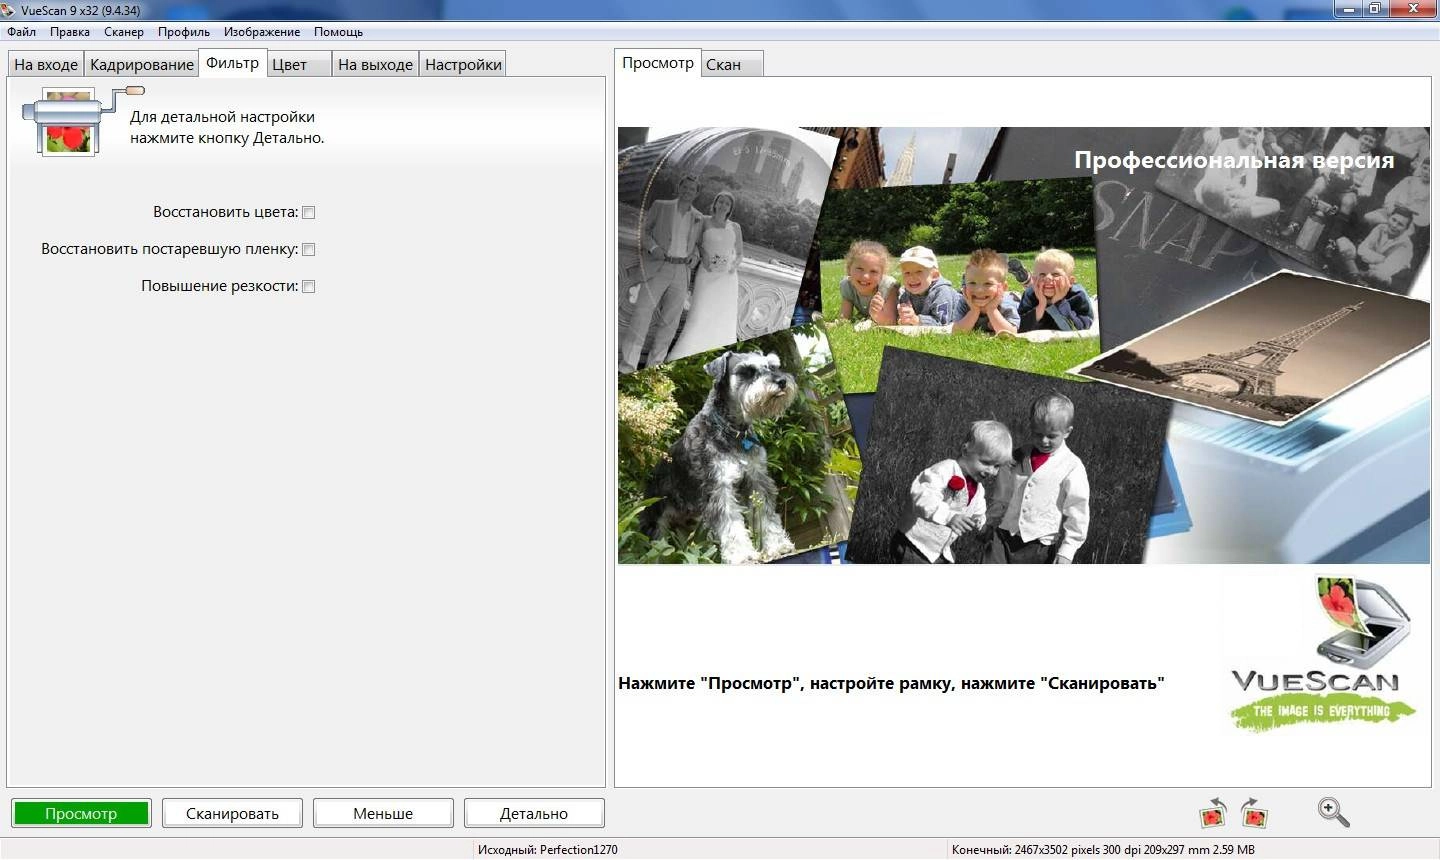Switch to the На выходе tab
1440x860 pixels.
click(375, 64)
